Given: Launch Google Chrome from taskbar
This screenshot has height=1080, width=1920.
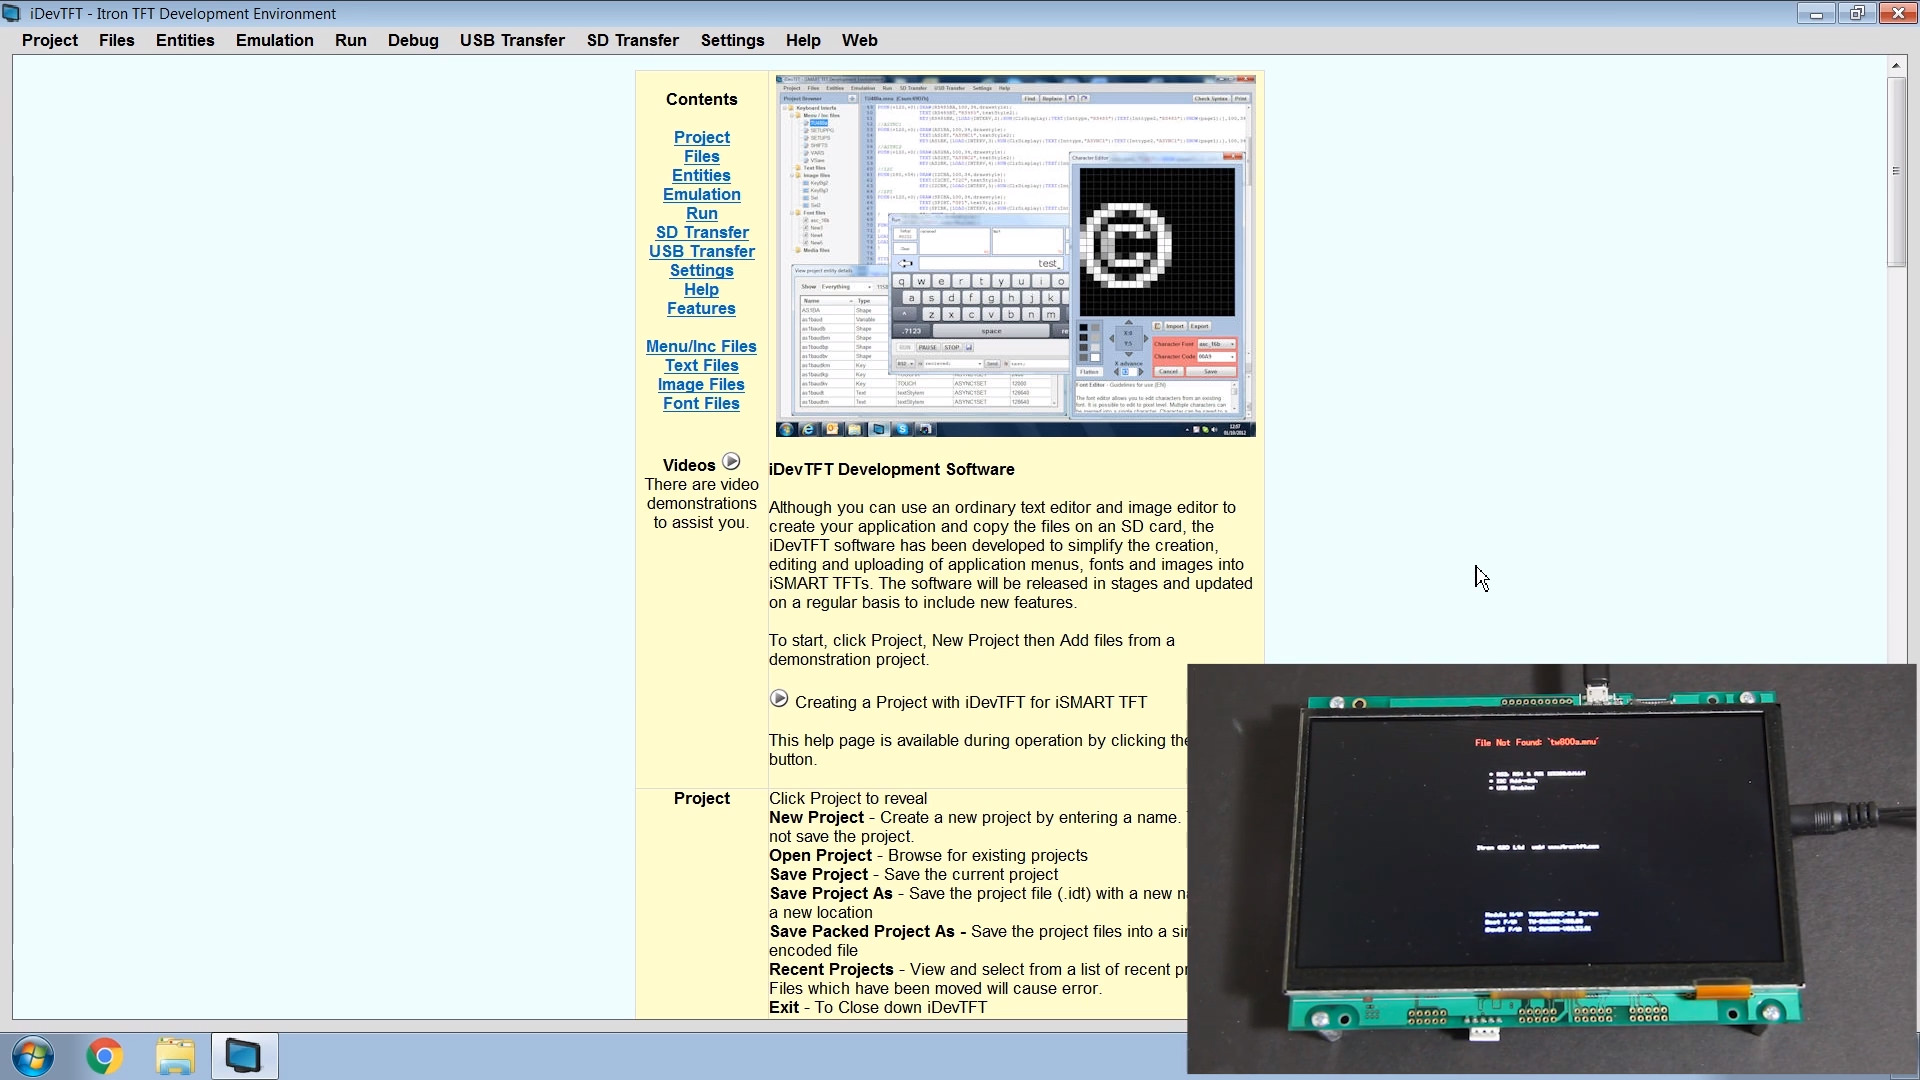Looking at the screenshot, I should click(x=105, y=1056).
